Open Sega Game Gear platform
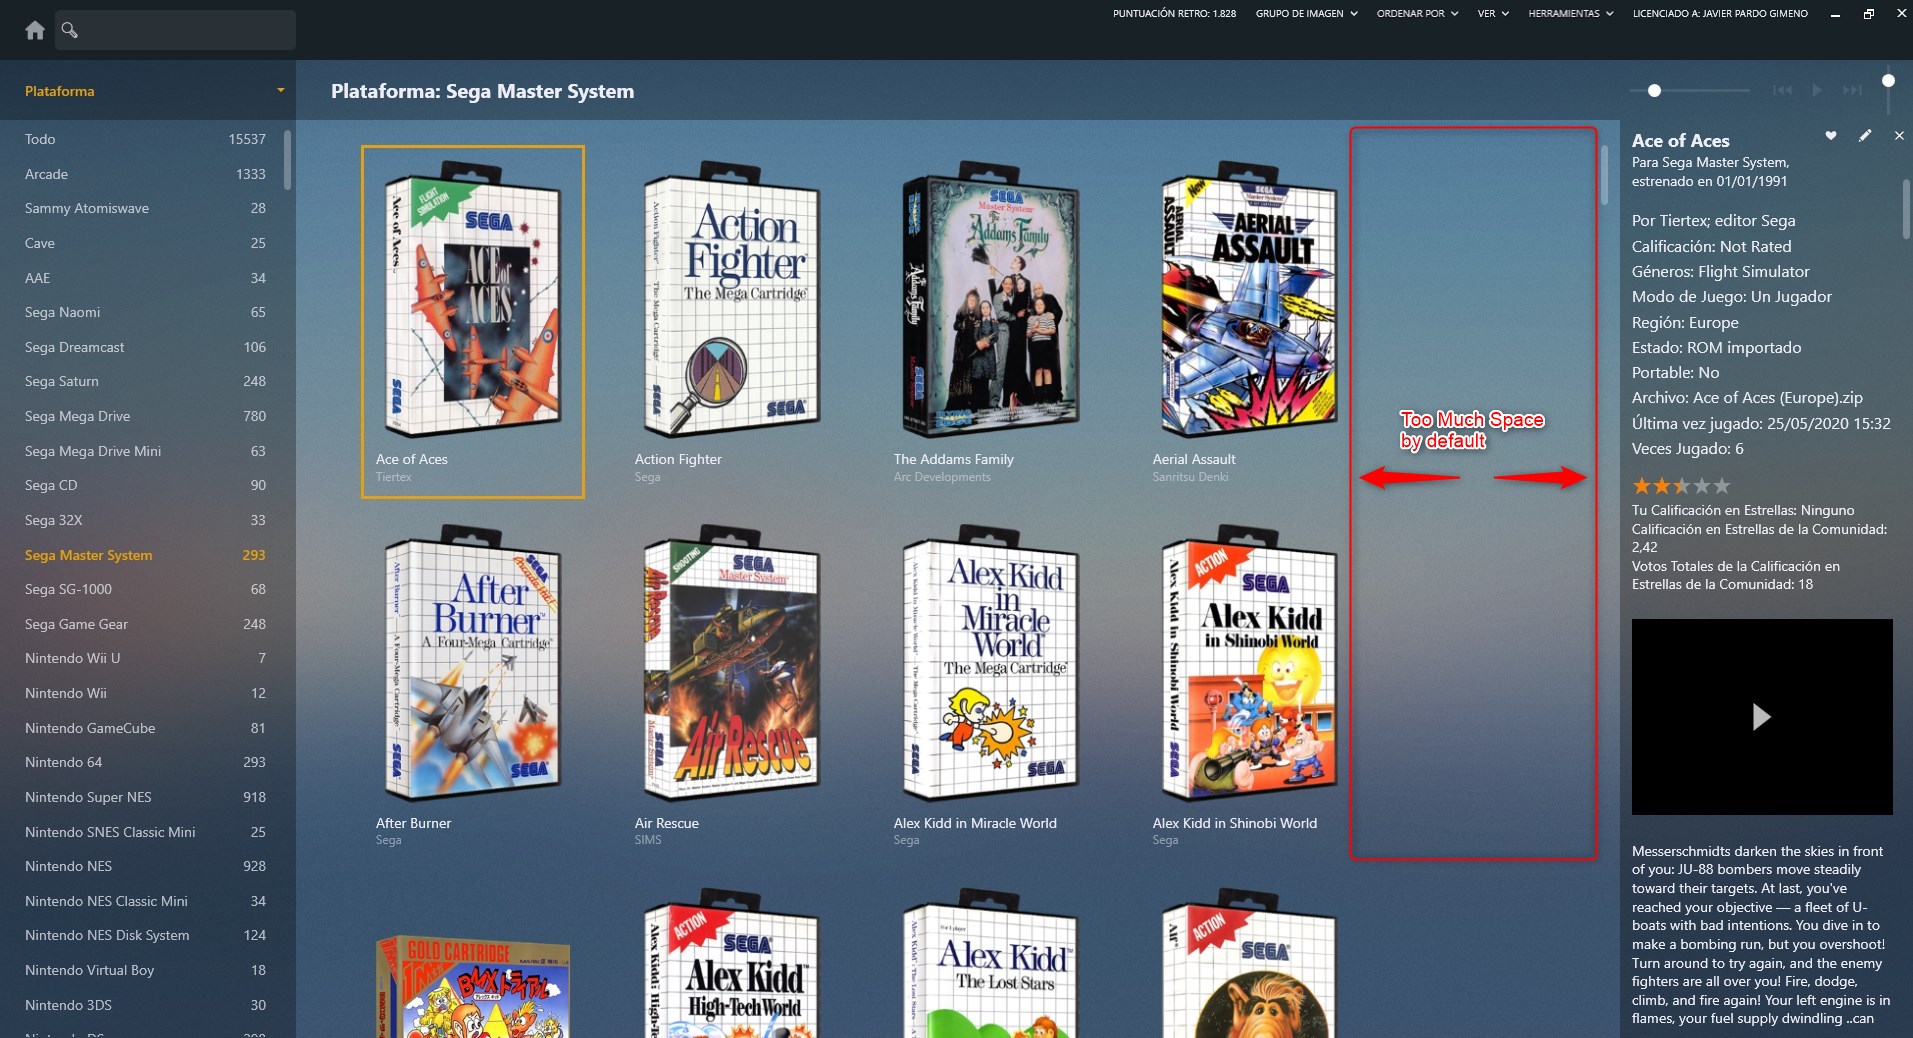1913x1038 pixels. [x=145, y=624]
